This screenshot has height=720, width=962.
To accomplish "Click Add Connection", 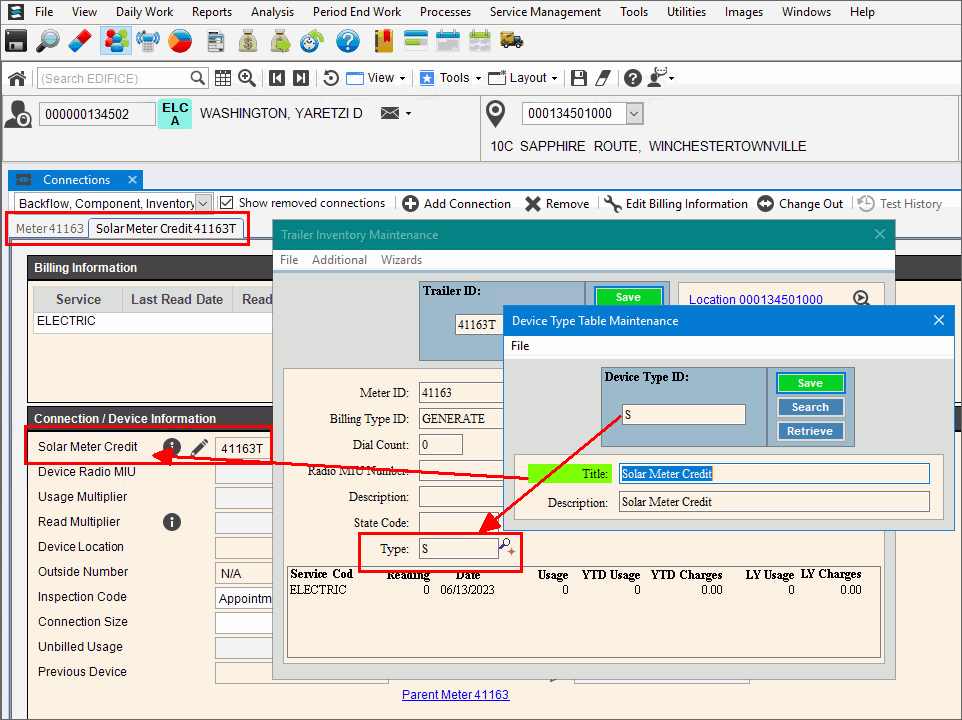I will (456, 204).
